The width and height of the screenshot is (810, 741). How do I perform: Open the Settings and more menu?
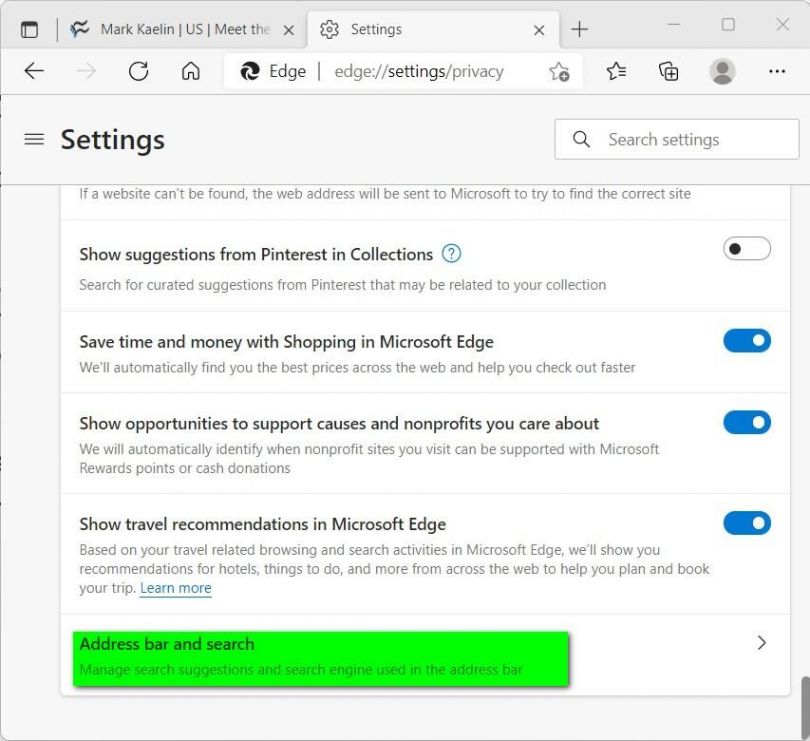[x=777, y=71]
